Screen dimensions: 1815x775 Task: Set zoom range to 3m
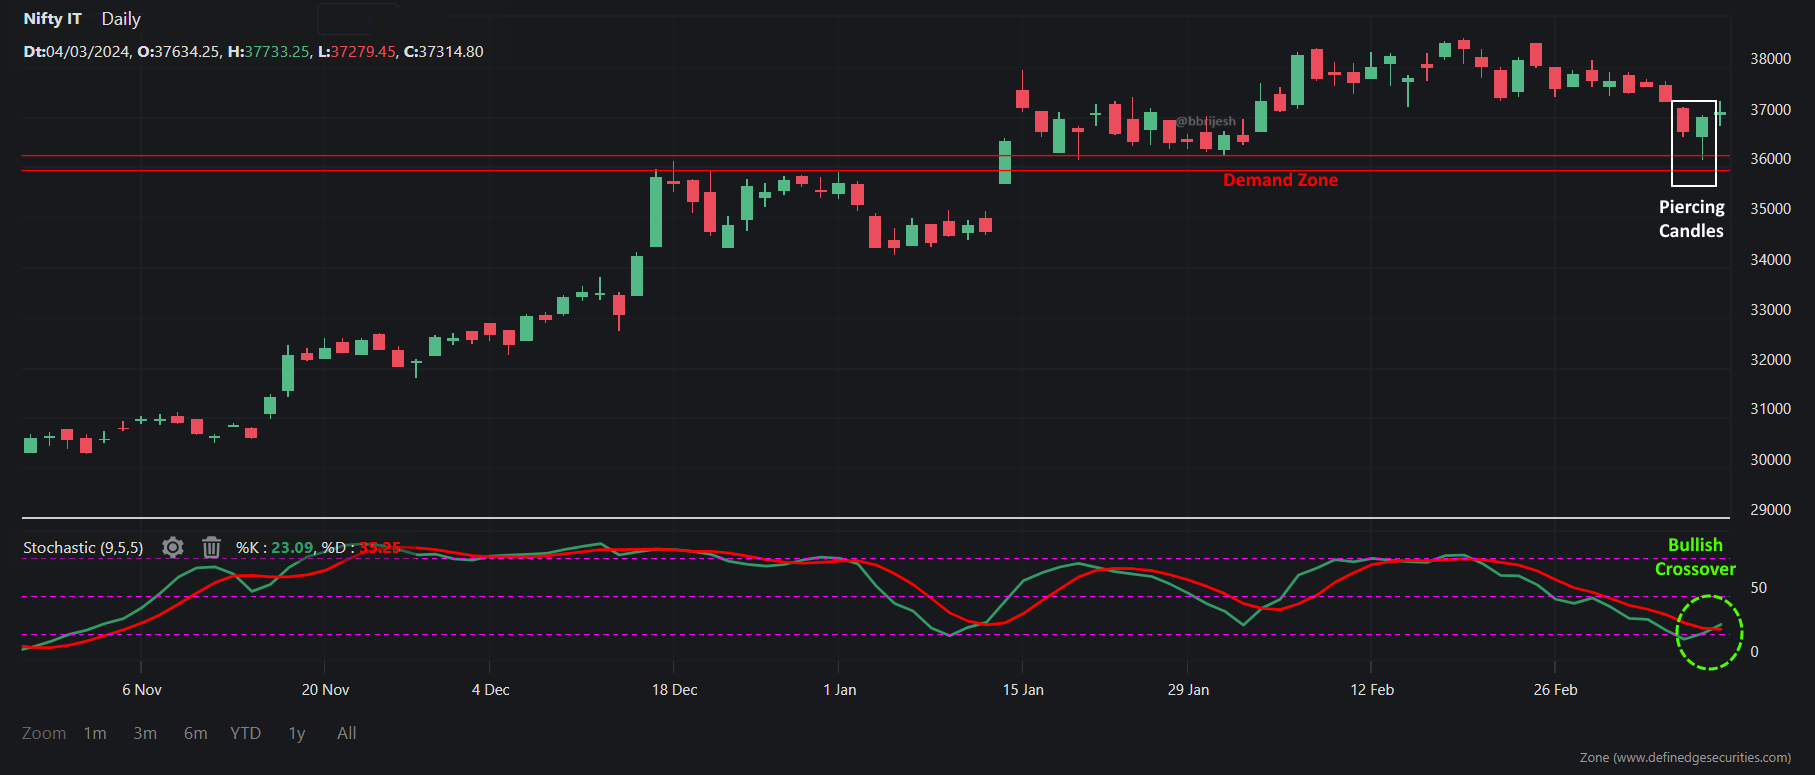click(x=145, y=733)
